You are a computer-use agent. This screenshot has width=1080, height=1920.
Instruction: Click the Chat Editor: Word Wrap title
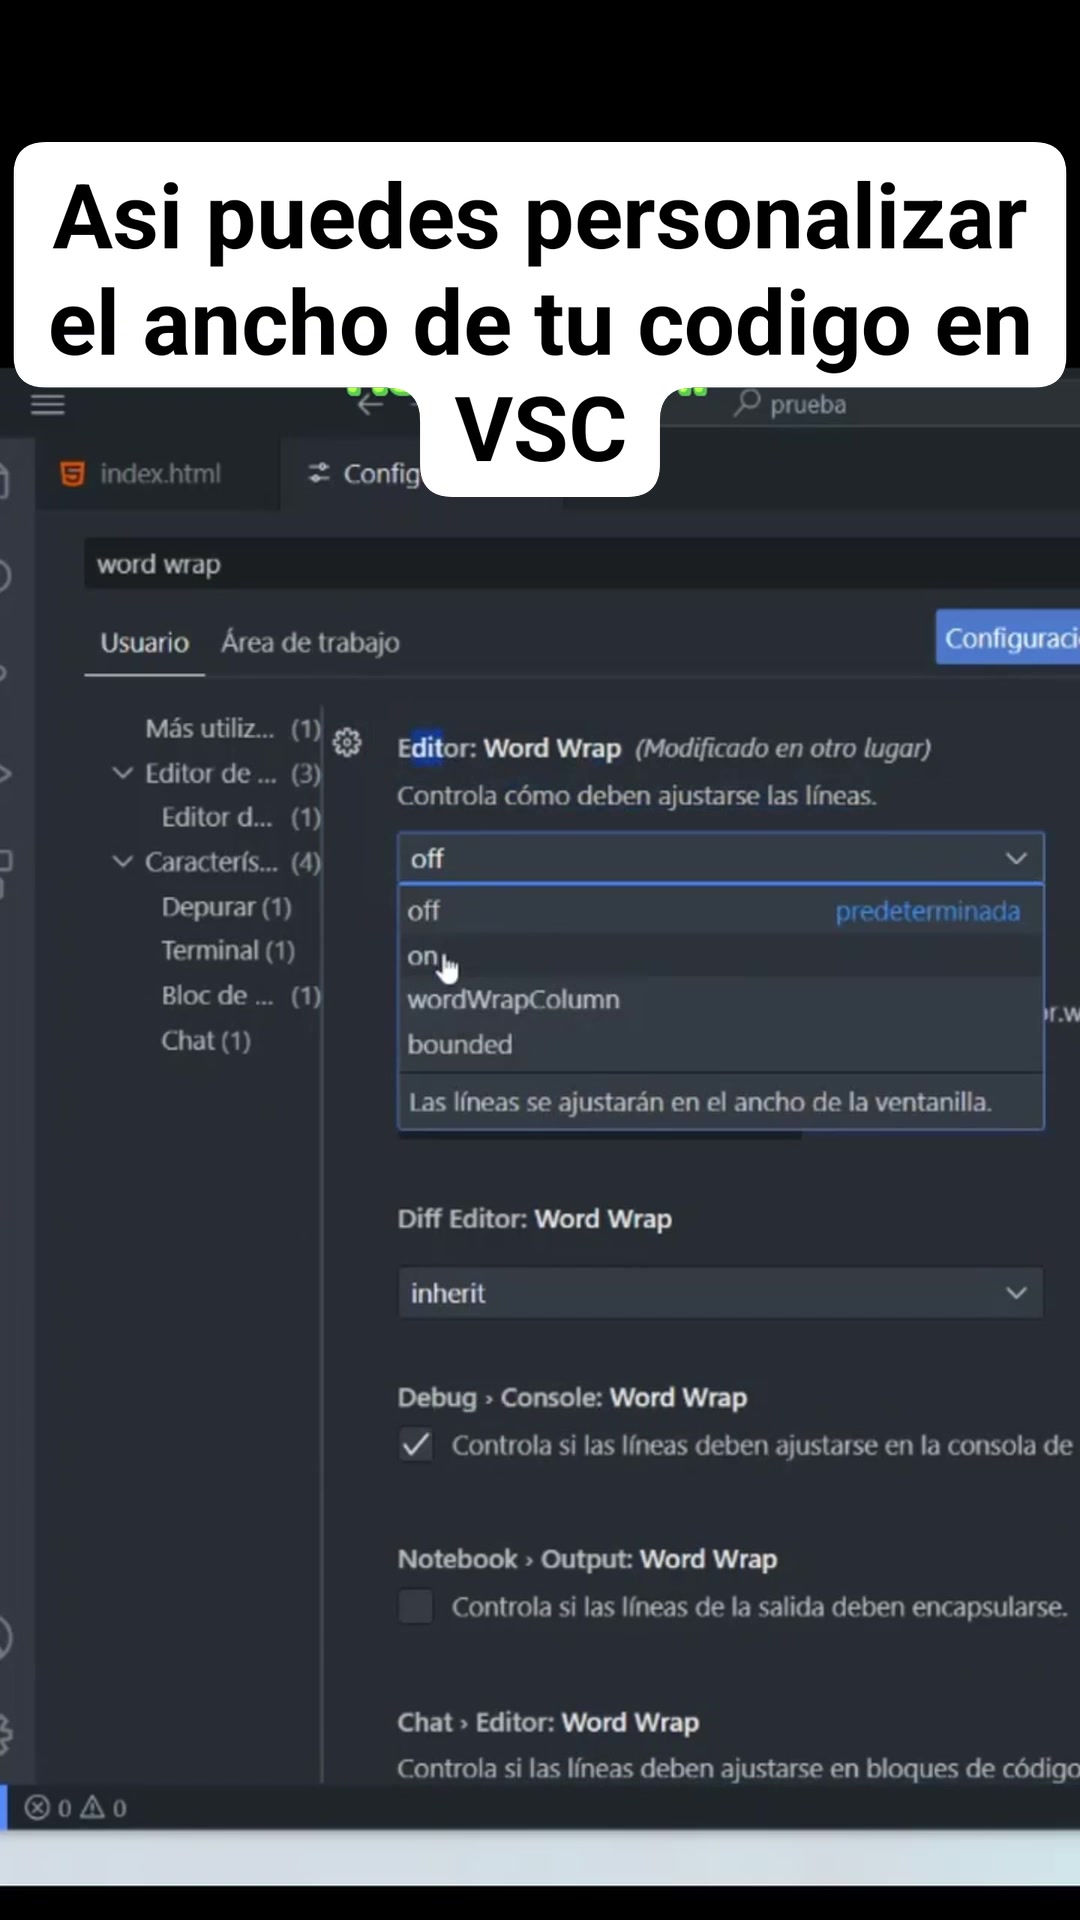548,1722
